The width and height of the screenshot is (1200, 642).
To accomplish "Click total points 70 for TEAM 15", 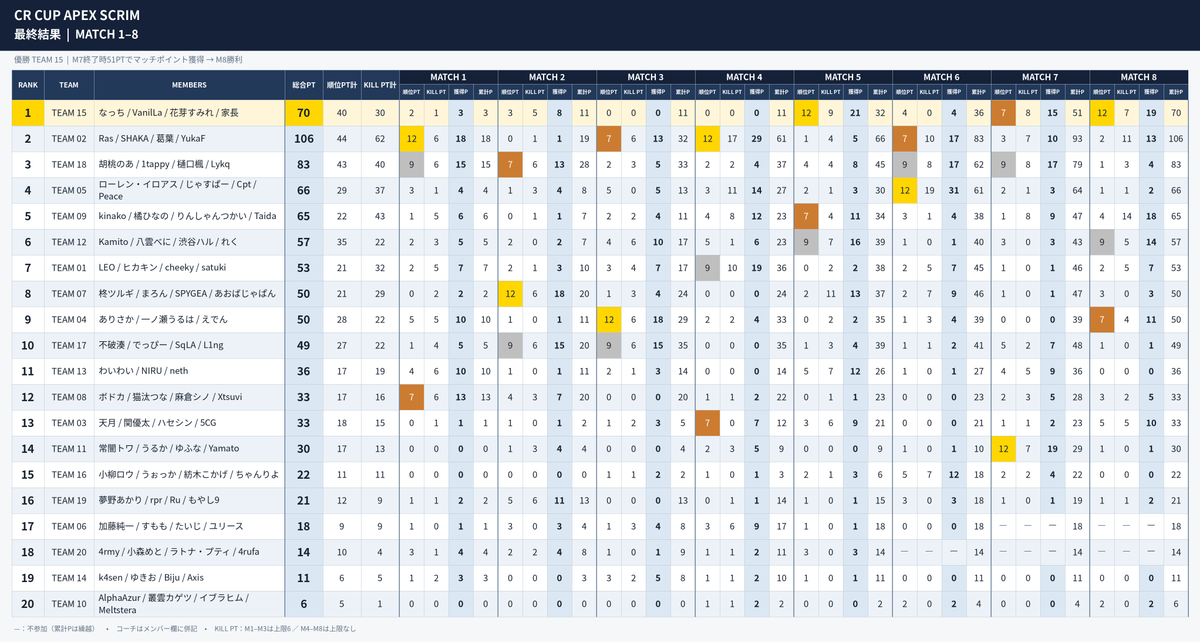I will [303, 113].
